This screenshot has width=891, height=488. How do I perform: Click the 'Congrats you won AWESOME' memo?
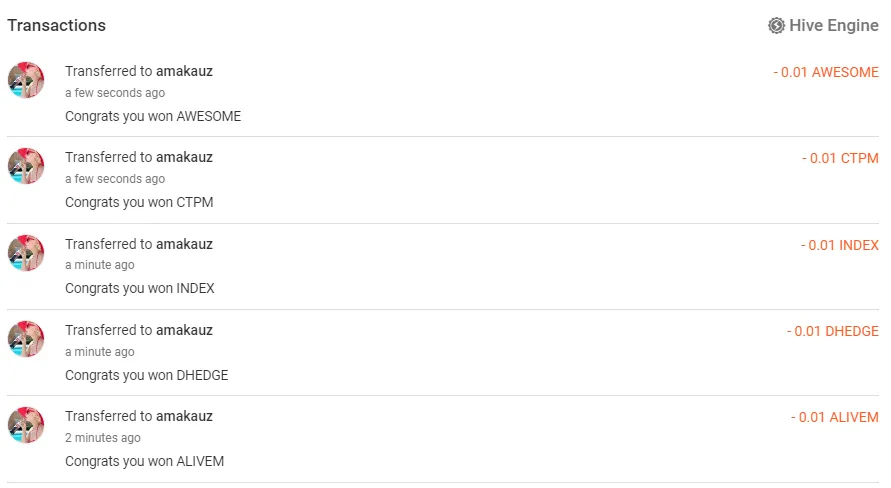point(153,116)
